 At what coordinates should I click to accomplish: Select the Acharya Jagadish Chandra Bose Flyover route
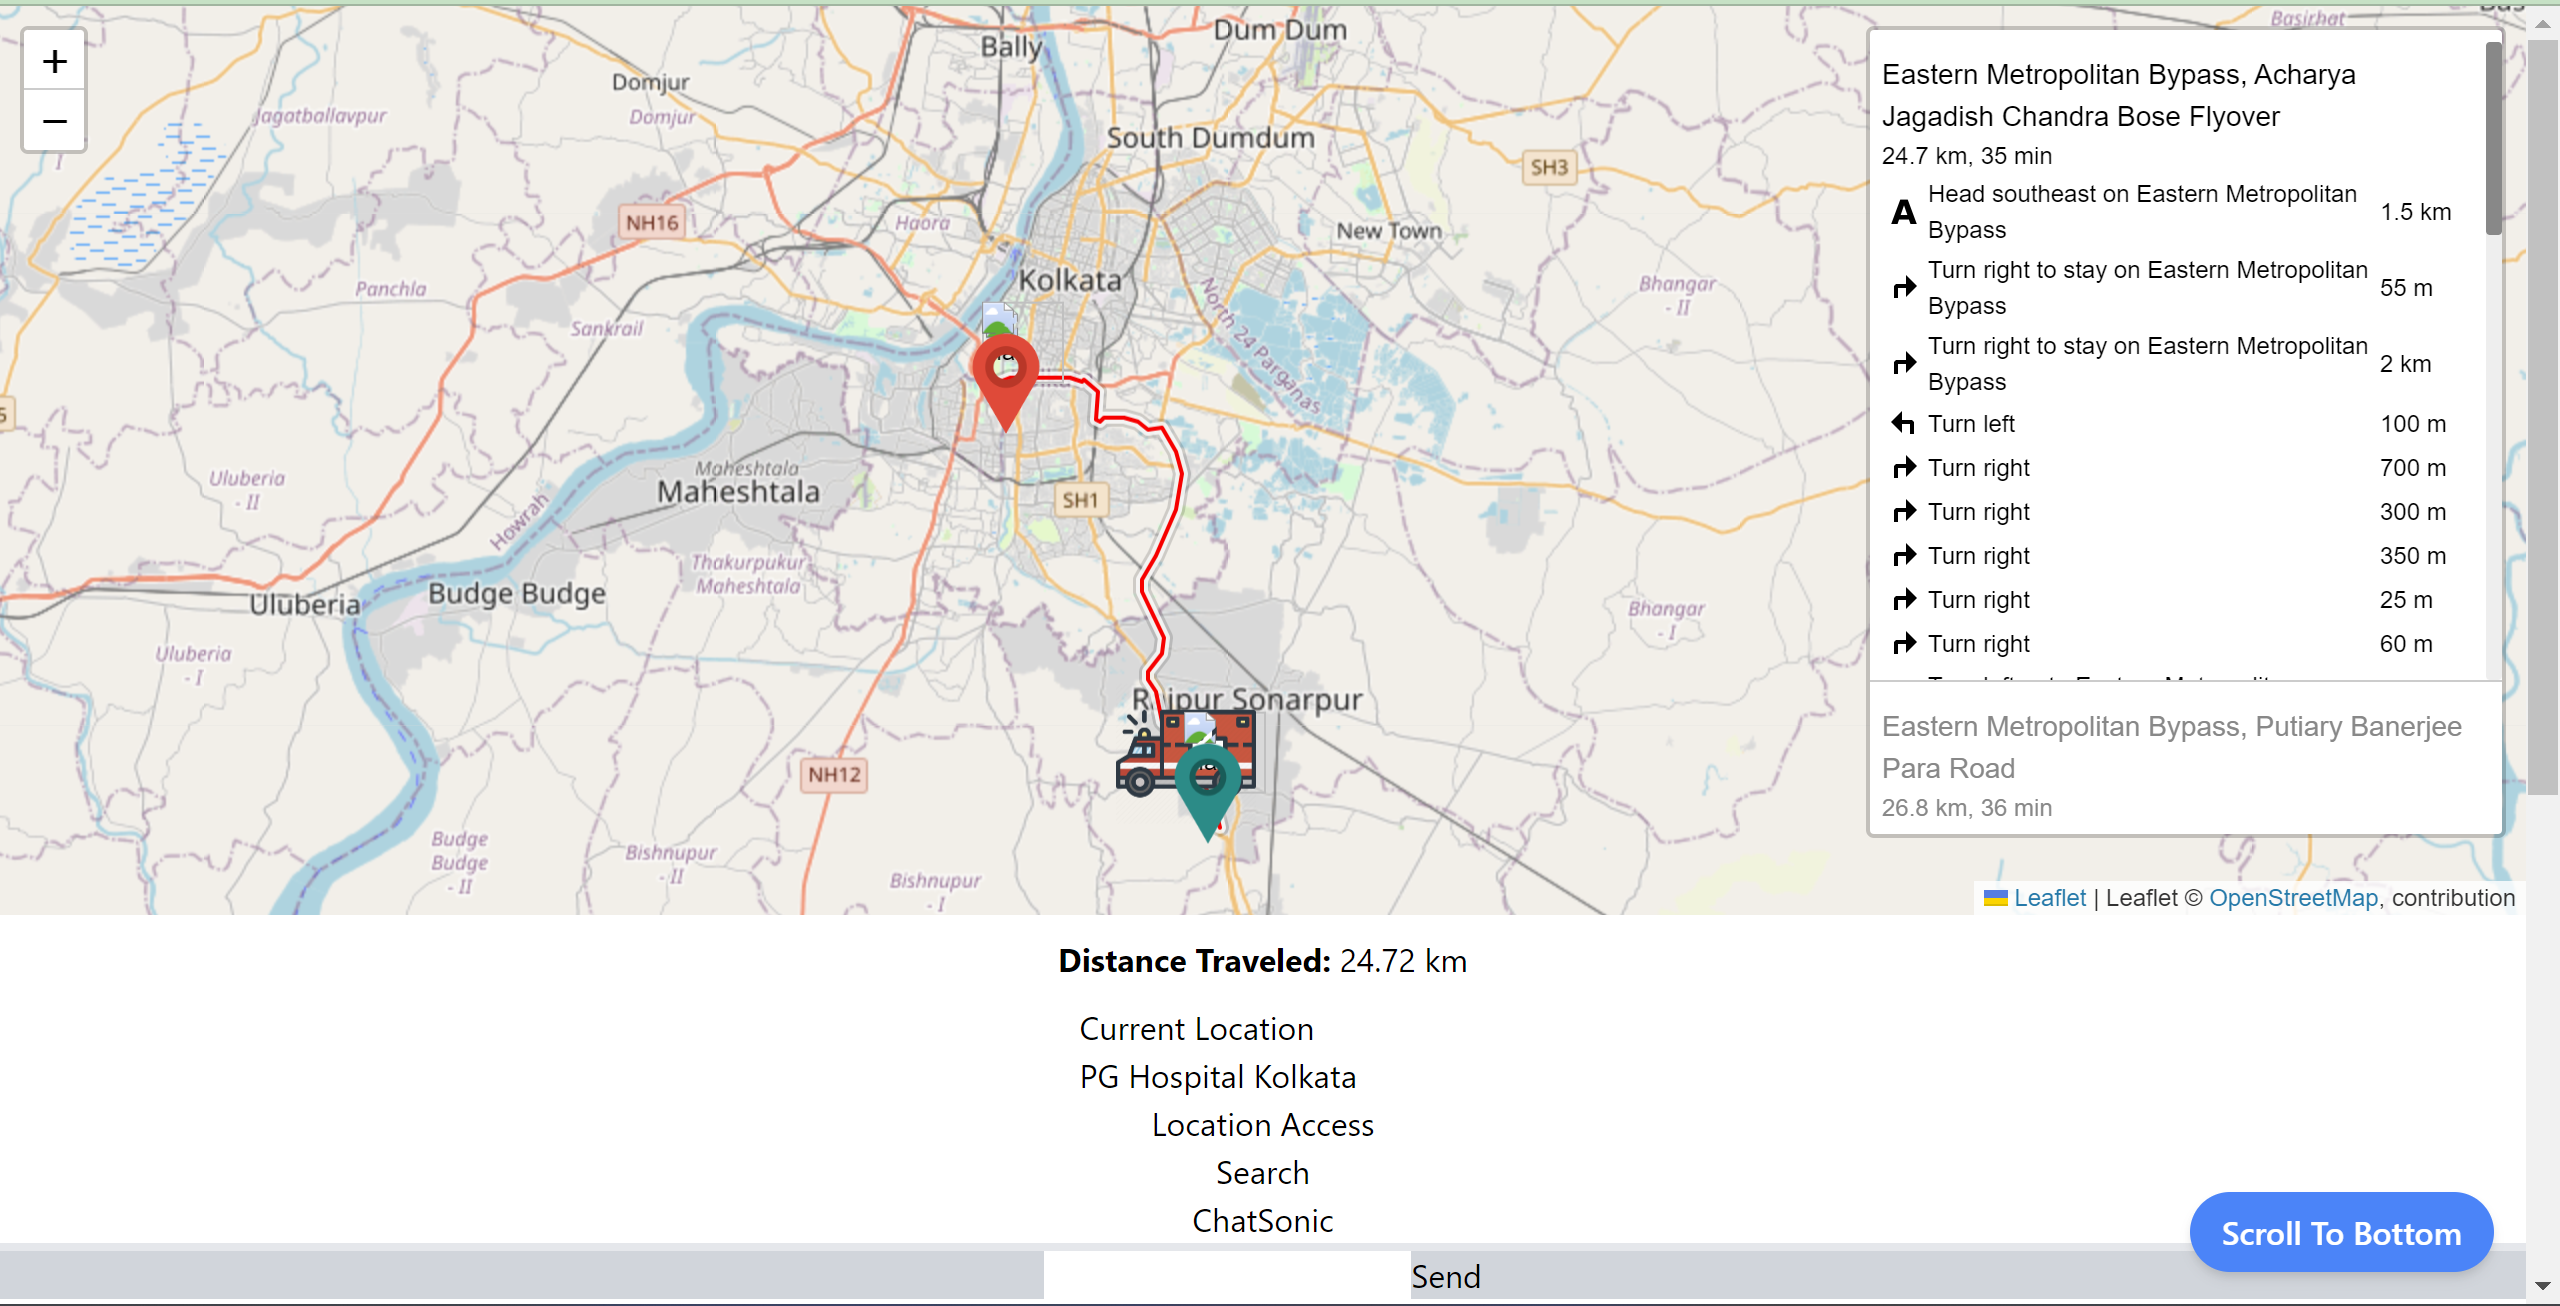[2118, 96]
